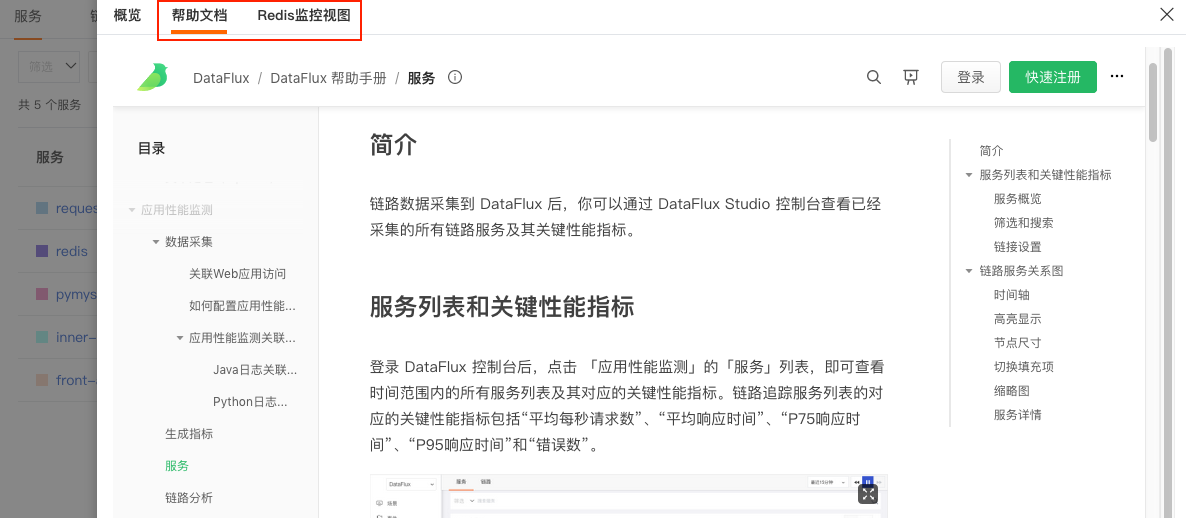Click the help document vertical scrollbar
Screen dimensions: 1186x518
click(x=1153, y=102)
